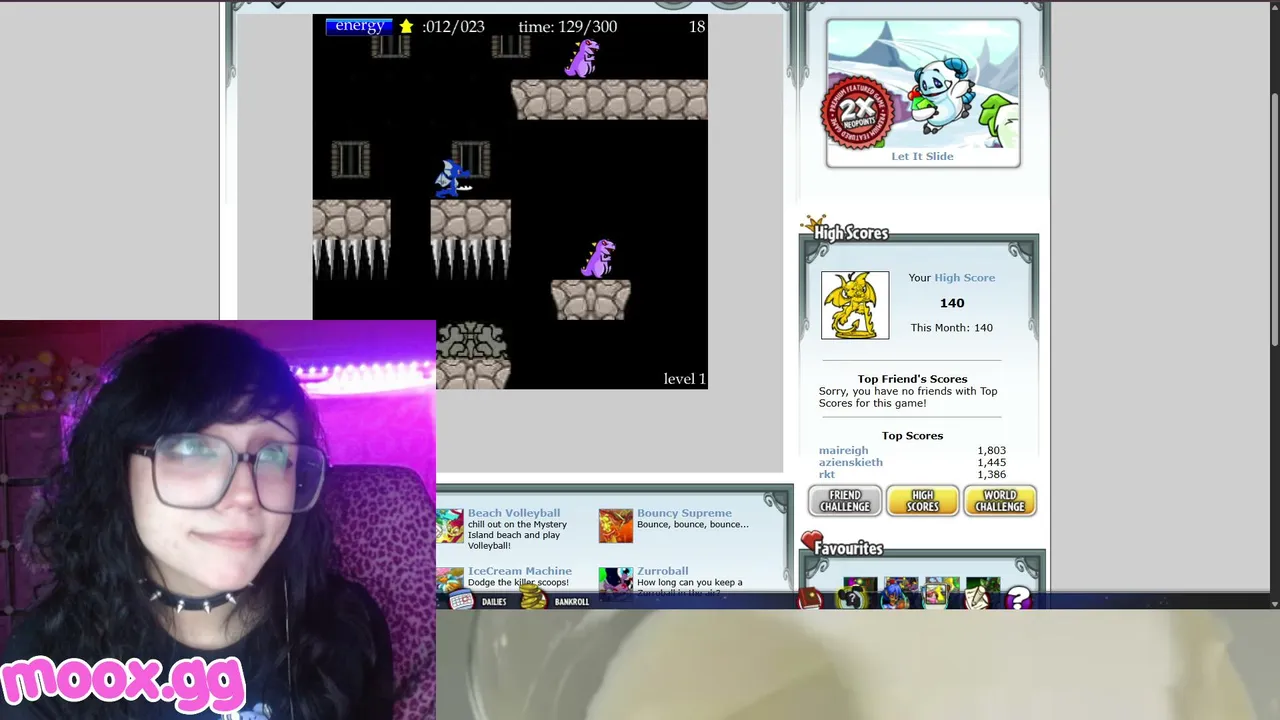
Task: Click the ':012/023' star counter text
Action: pyautogui.click(x=453, y=27)
